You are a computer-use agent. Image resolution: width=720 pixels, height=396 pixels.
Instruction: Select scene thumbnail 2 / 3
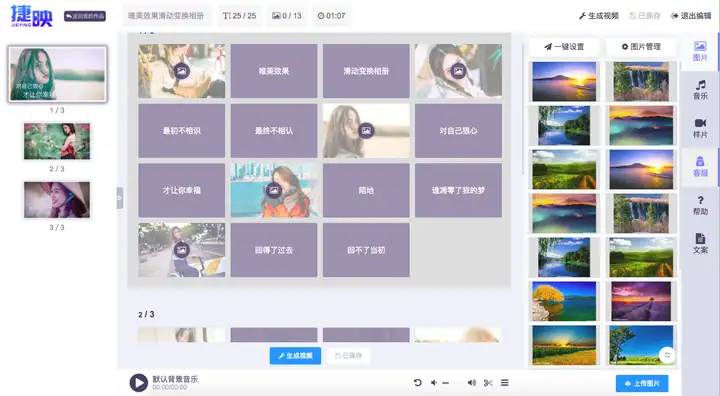point(57,141)
